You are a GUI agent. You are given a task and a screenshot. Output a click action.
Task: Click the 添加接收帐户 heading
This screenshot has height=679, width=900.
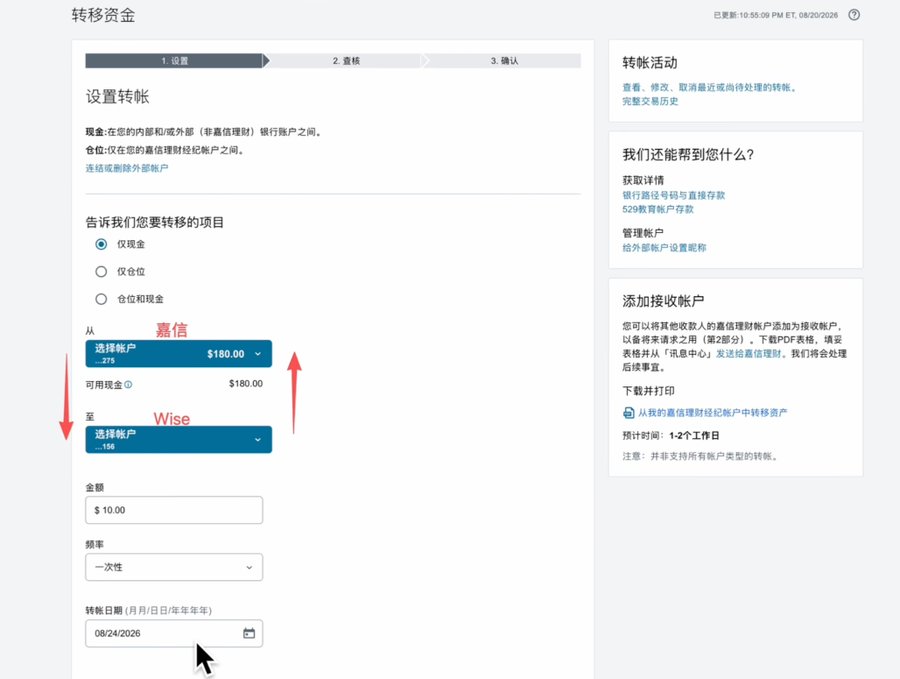coord(664,301)
